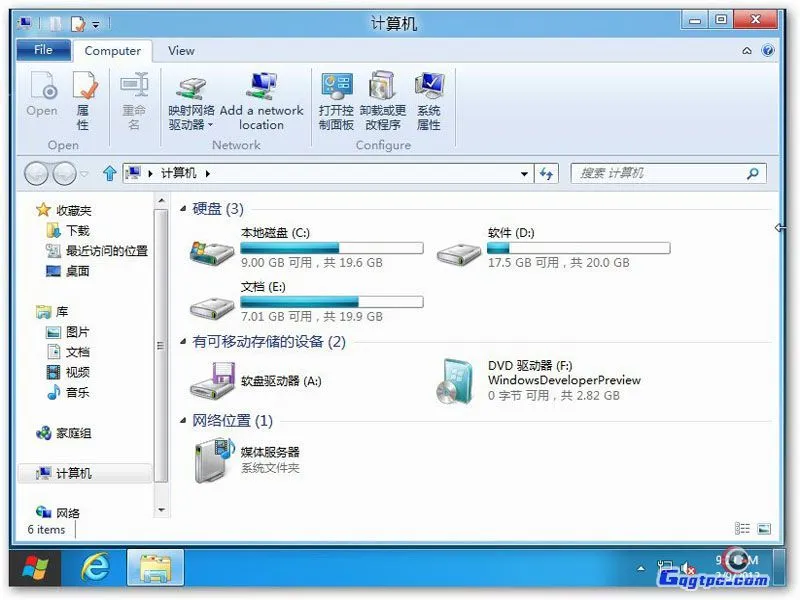Switch to details view in status bar
This screenshot has width=800, height=600.
point(742,527)
